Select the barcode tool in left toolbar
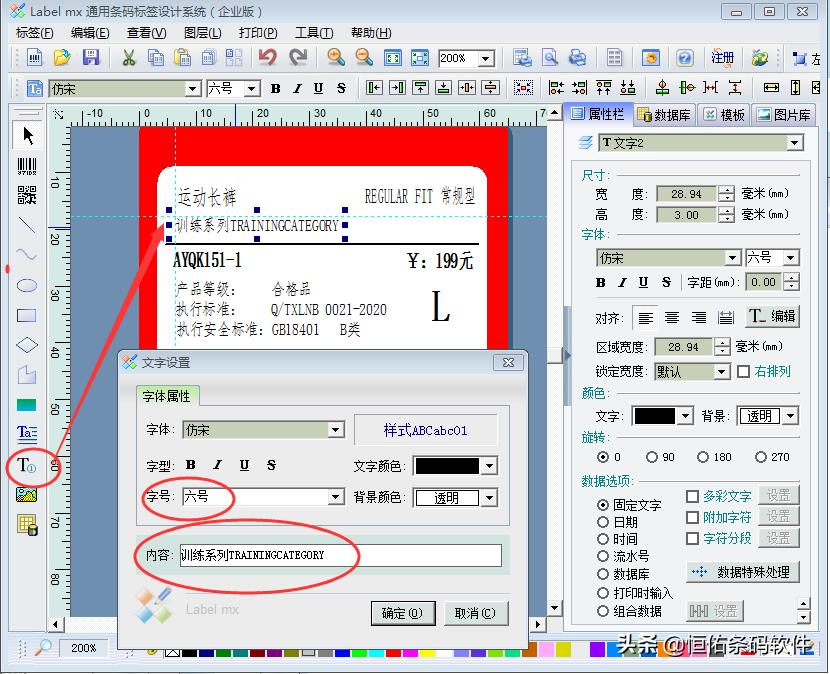Image resolution: width=830 pixels, height=674 pixels. pos(27,168)
